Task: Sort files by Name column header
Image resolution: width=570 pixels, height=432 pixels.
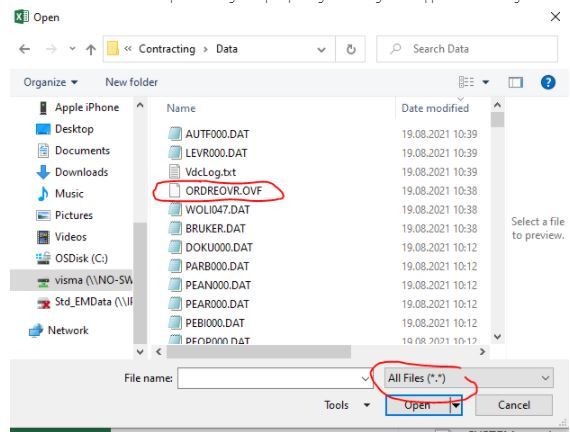Action: [x=181, y=108]
